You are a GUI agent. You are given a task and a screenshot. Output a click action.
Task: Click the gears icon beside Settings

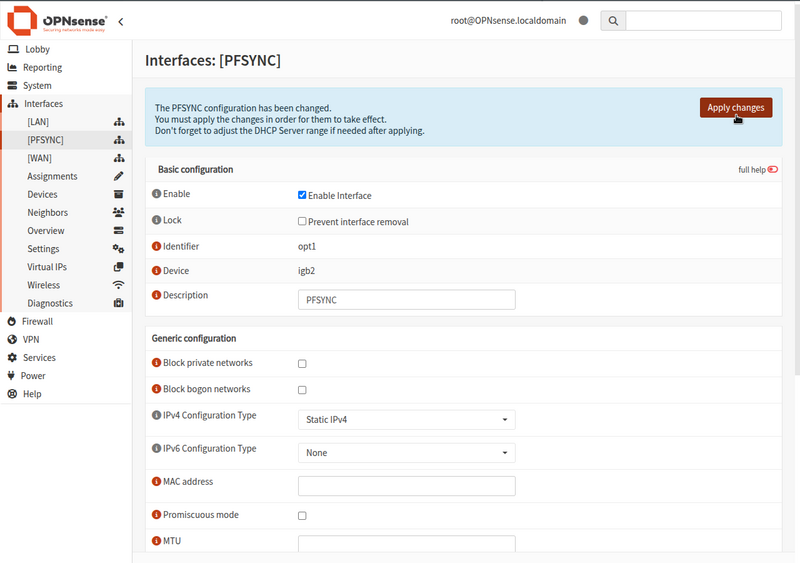tap(118, 249)
